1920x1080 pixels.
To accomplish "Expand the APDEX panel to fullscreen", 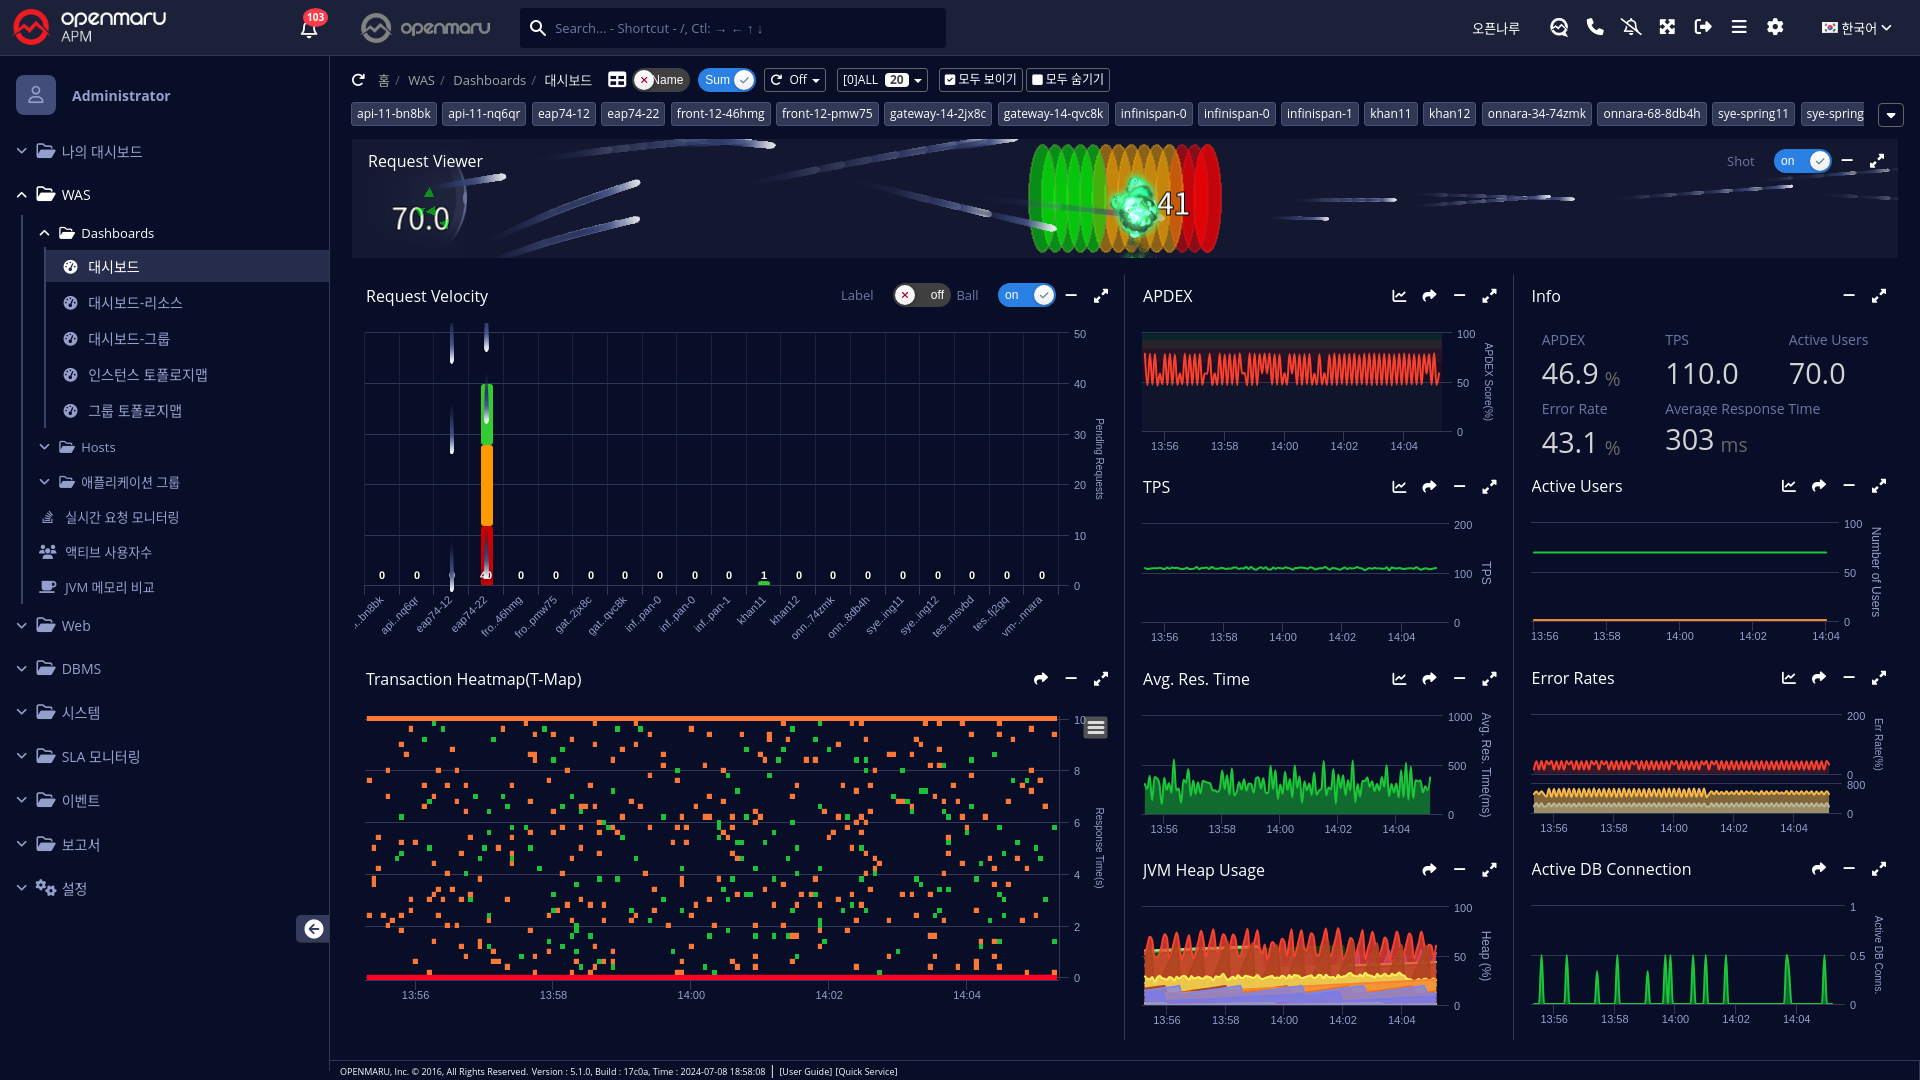I will [x=1489, y=296].
